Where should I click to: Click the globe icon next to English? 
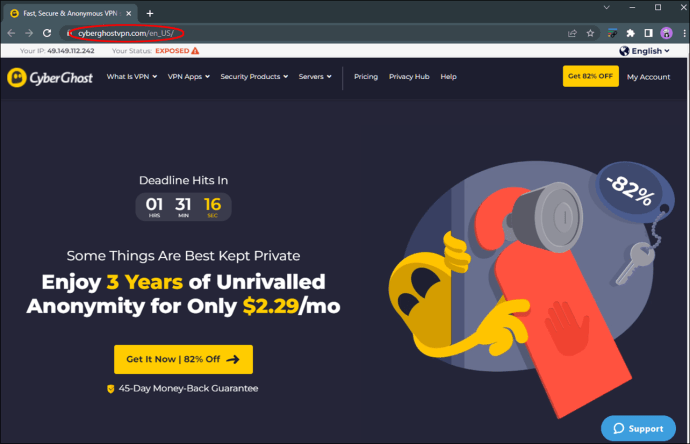pyautogui.click(x=624, y=51)
